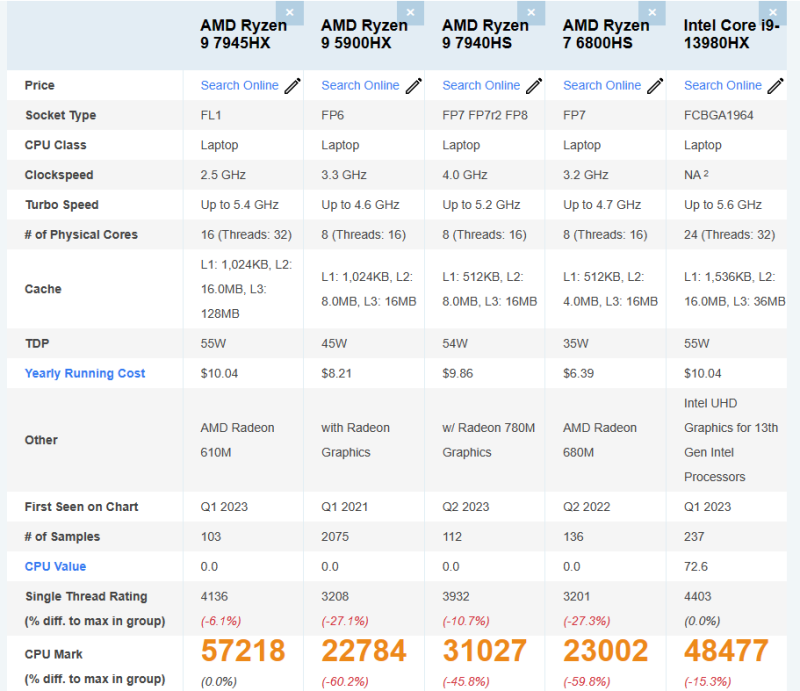800x691 pixels.
Task: Click samples count 237
Action: point(694,537)
